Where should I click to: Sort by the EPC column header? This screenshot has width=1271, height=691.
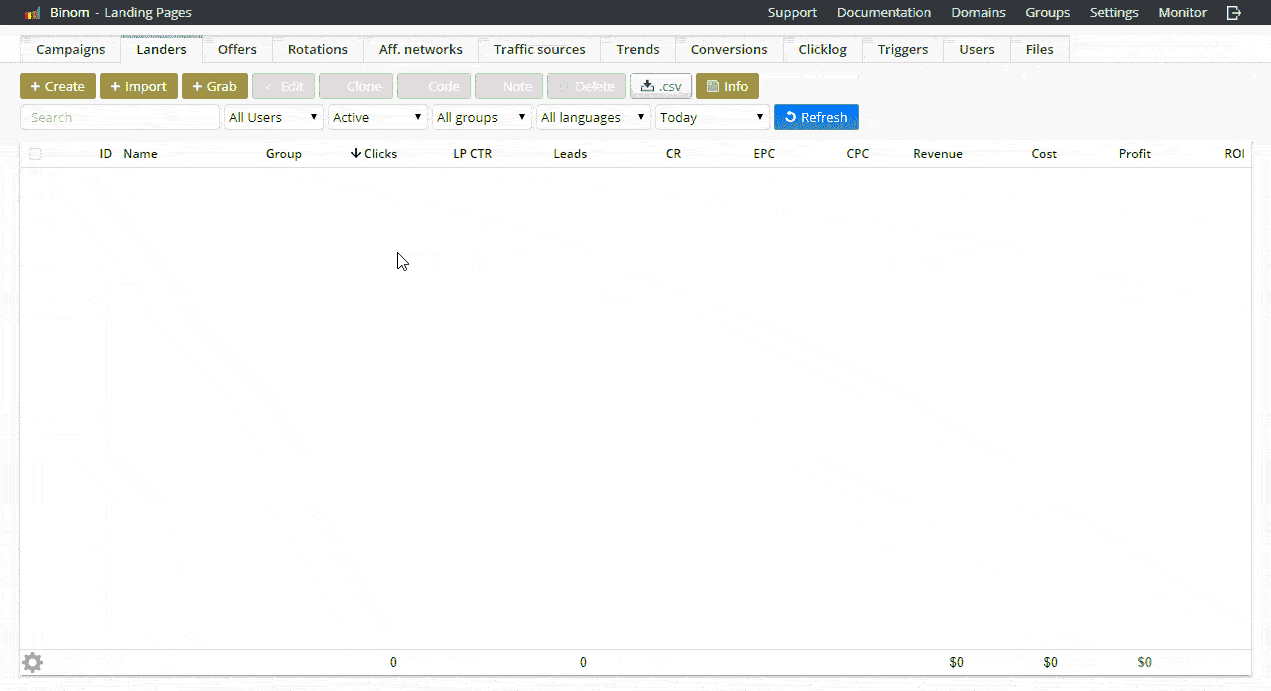(764, 154)
